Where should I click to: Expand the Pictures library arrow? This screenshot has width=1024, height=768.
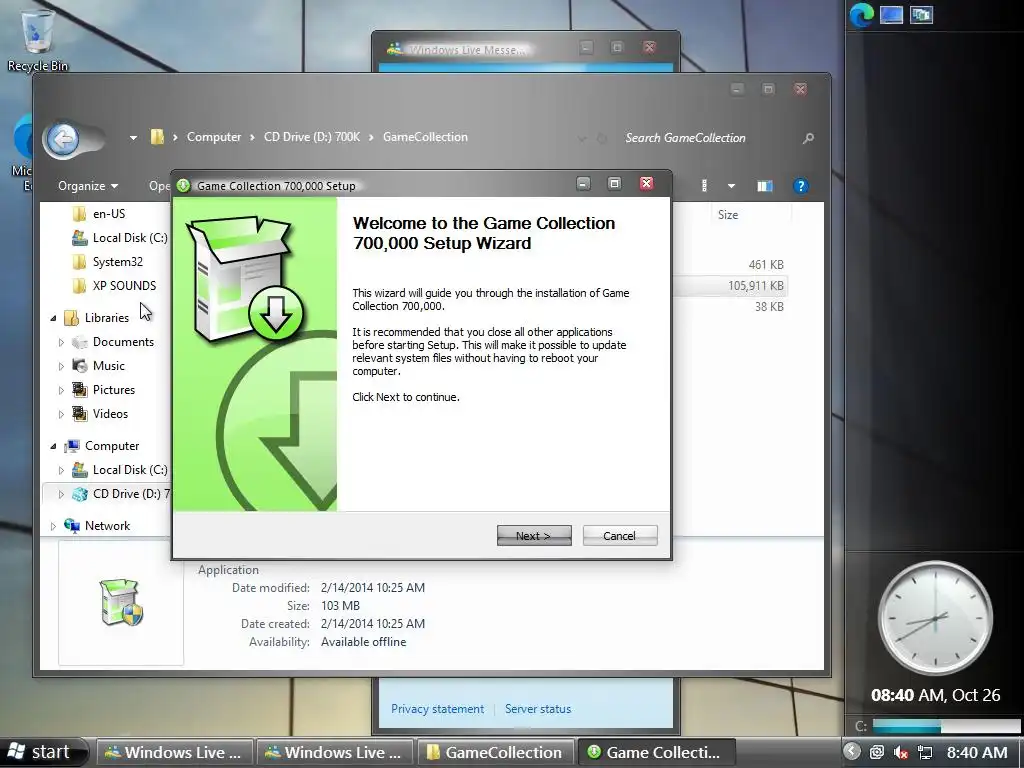click(x=61, y=391)
